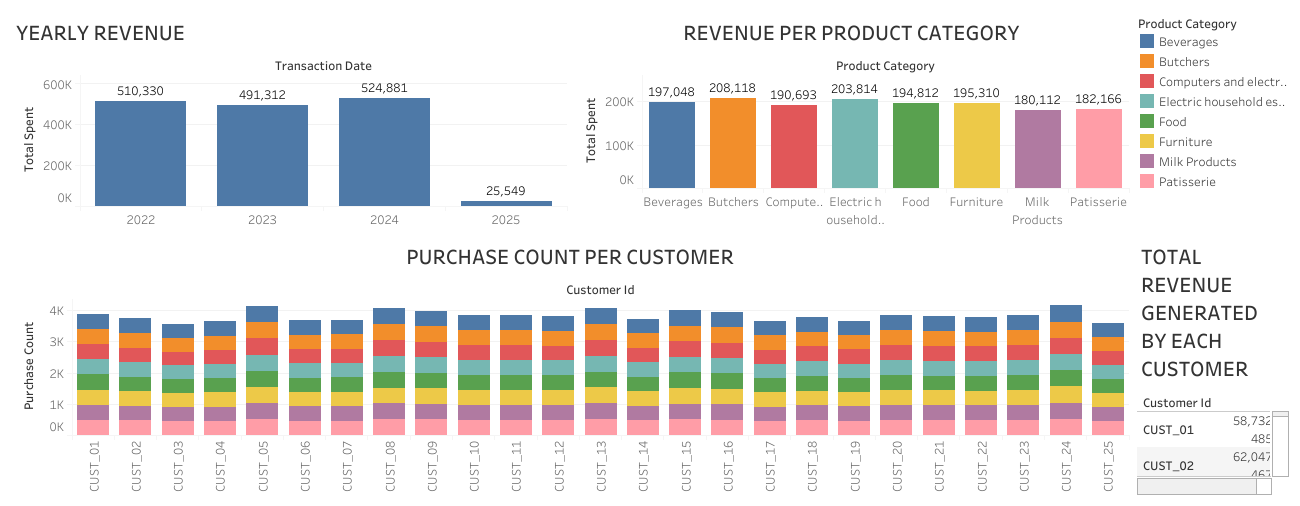The width and height of the screenshot is (1300, 506).
Task: Click the pink Patisserie category bar
Action: (1099, 148)
